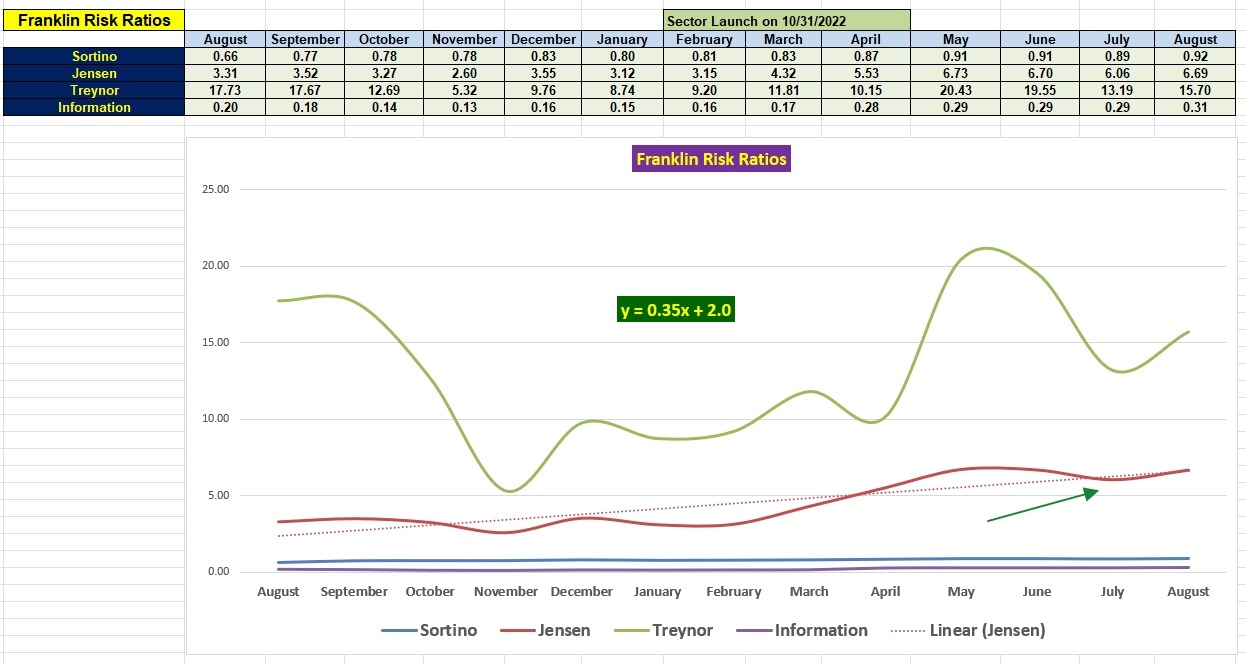Click the Treynor value 17.73 cell
The height and width of the screenshot is (664, 1246).
click(226, 90)
